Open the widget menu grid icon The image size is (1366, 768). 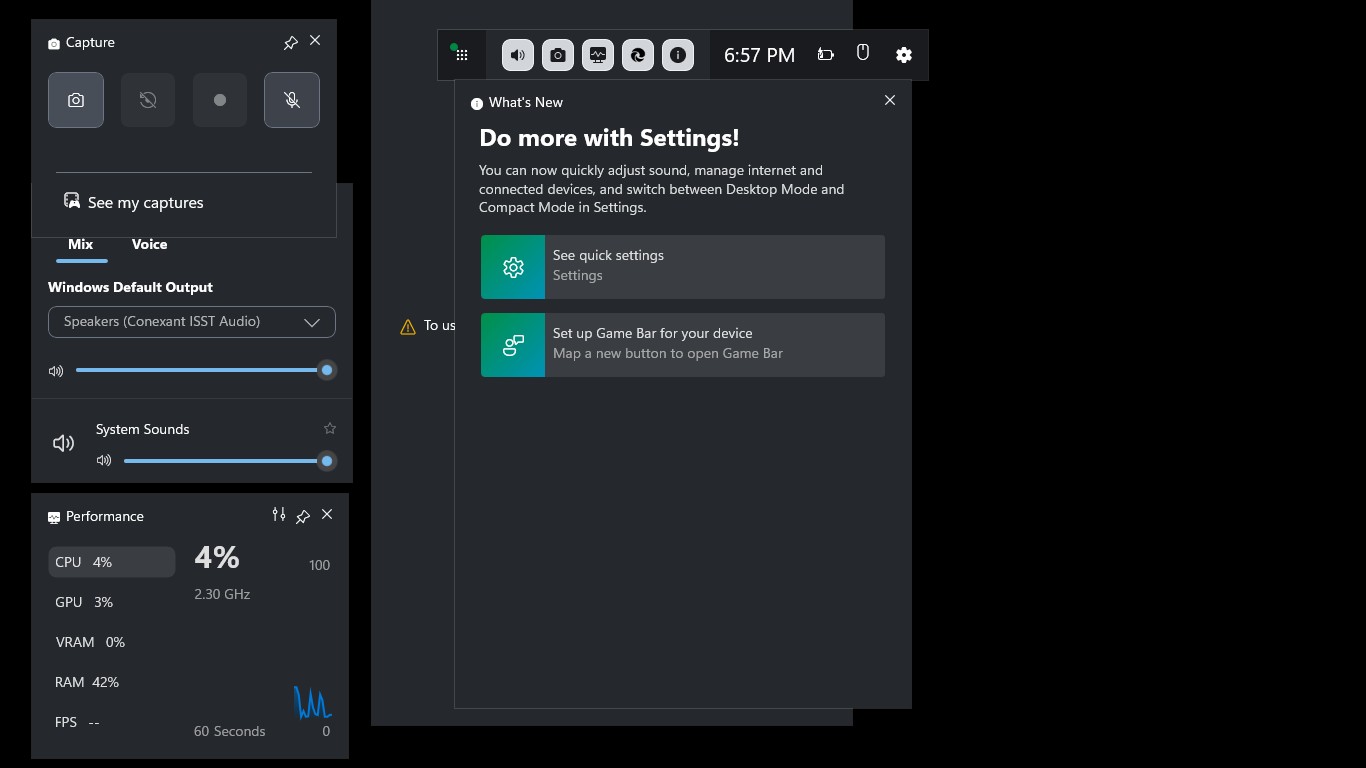tap(462, 55)
